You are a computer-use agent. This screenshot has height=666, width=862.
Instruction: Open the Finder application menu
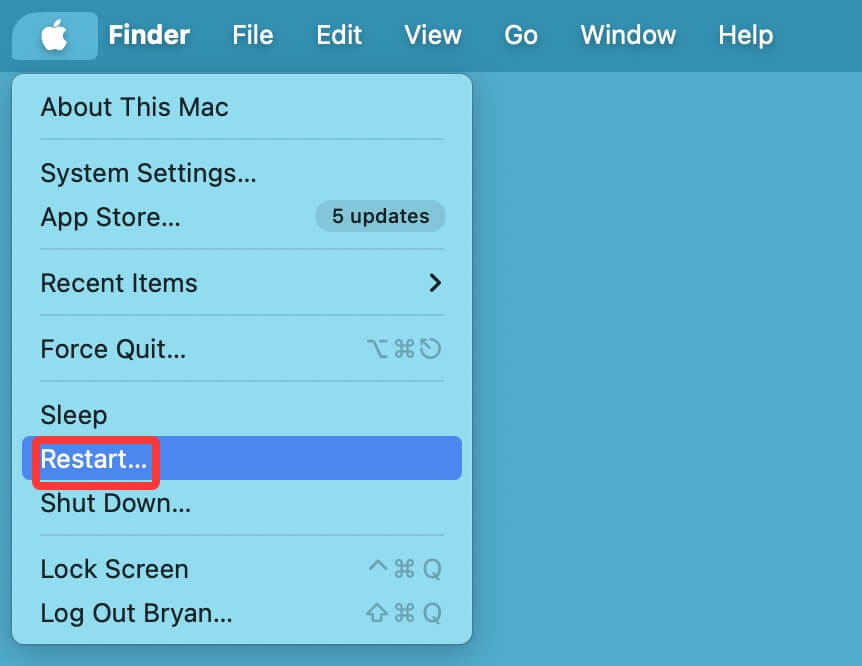[x=149, y=35]
